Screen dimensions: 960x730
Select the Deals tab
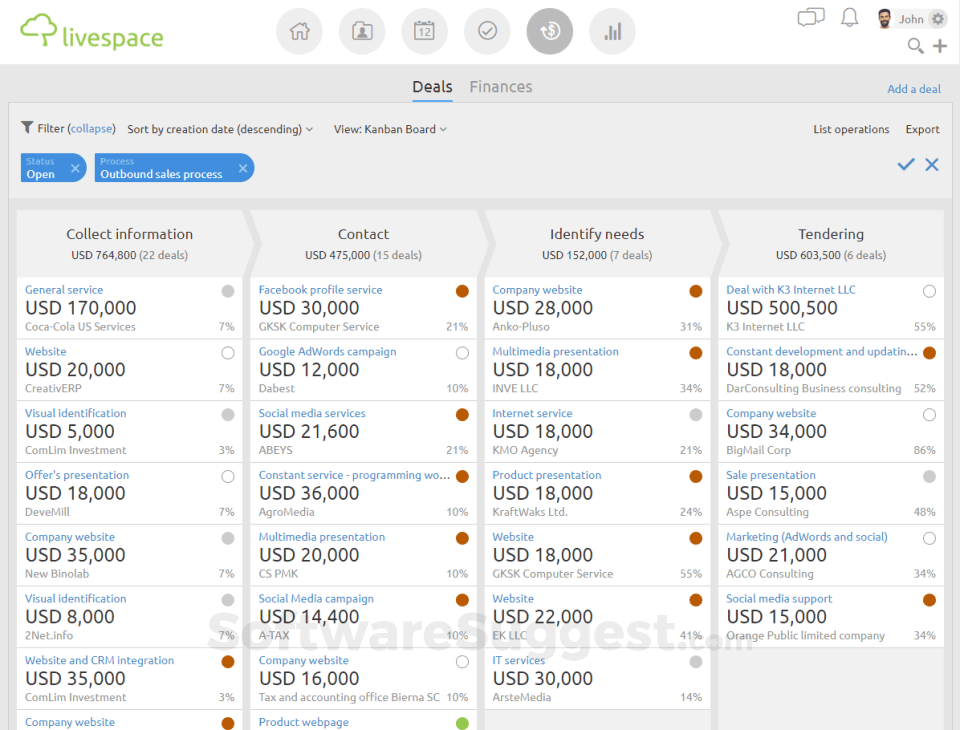pyautogui.click(x=432, y=87)
